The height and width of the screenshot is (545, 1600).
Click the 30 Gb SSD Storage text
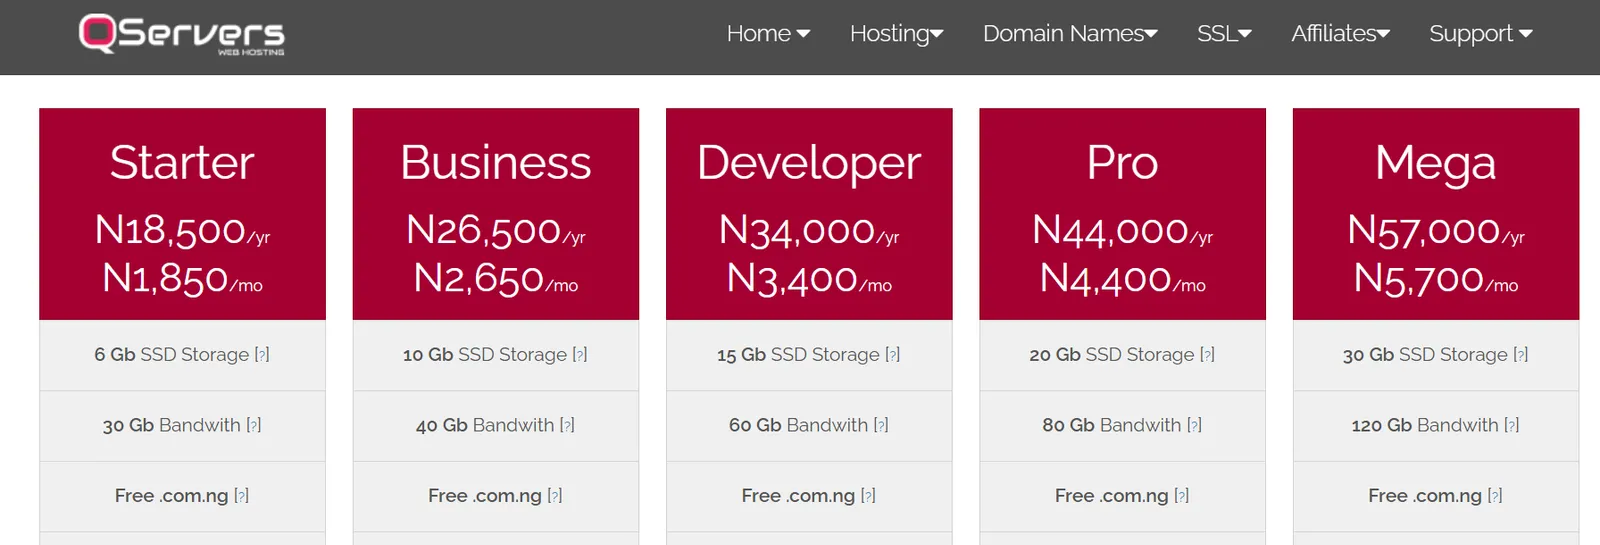tap(1425, 355)
